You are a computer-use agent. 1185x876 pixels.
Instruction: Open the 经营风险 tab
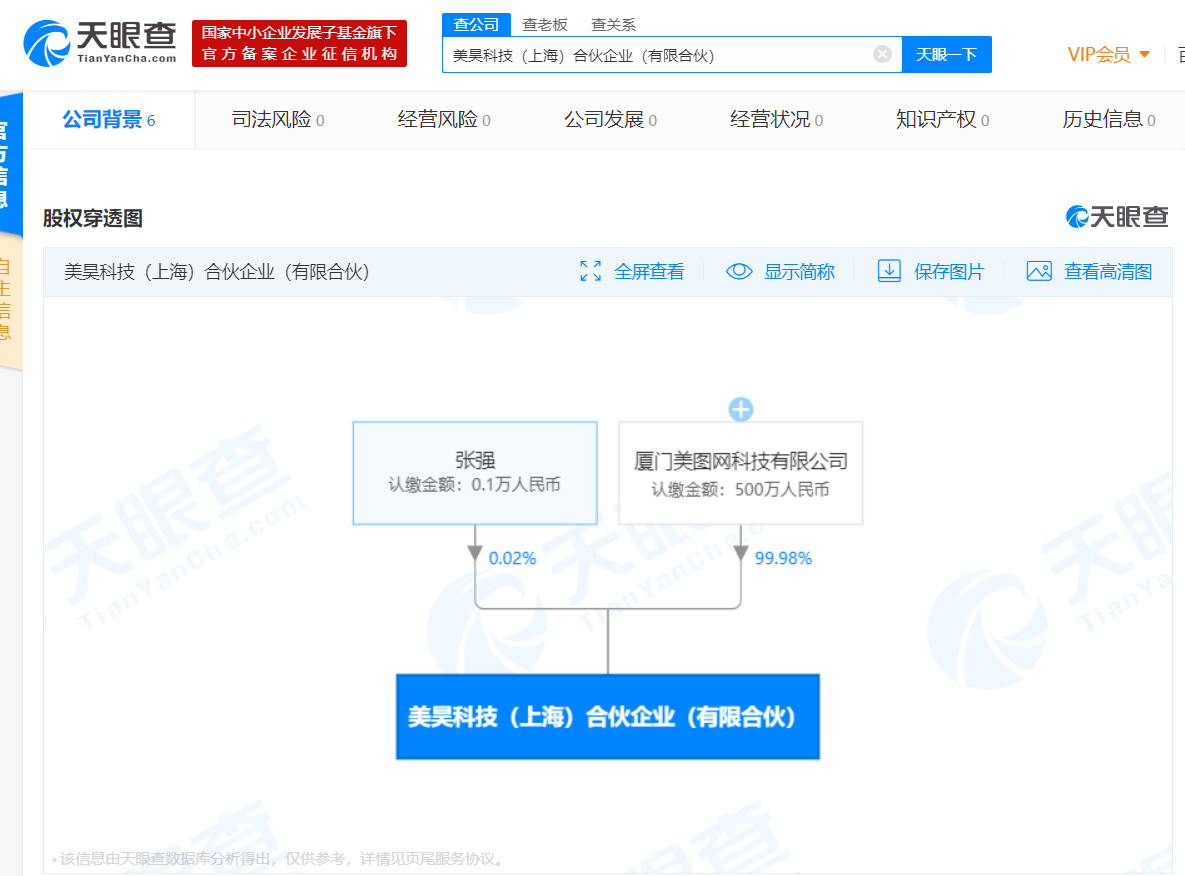tap(444, 119)
